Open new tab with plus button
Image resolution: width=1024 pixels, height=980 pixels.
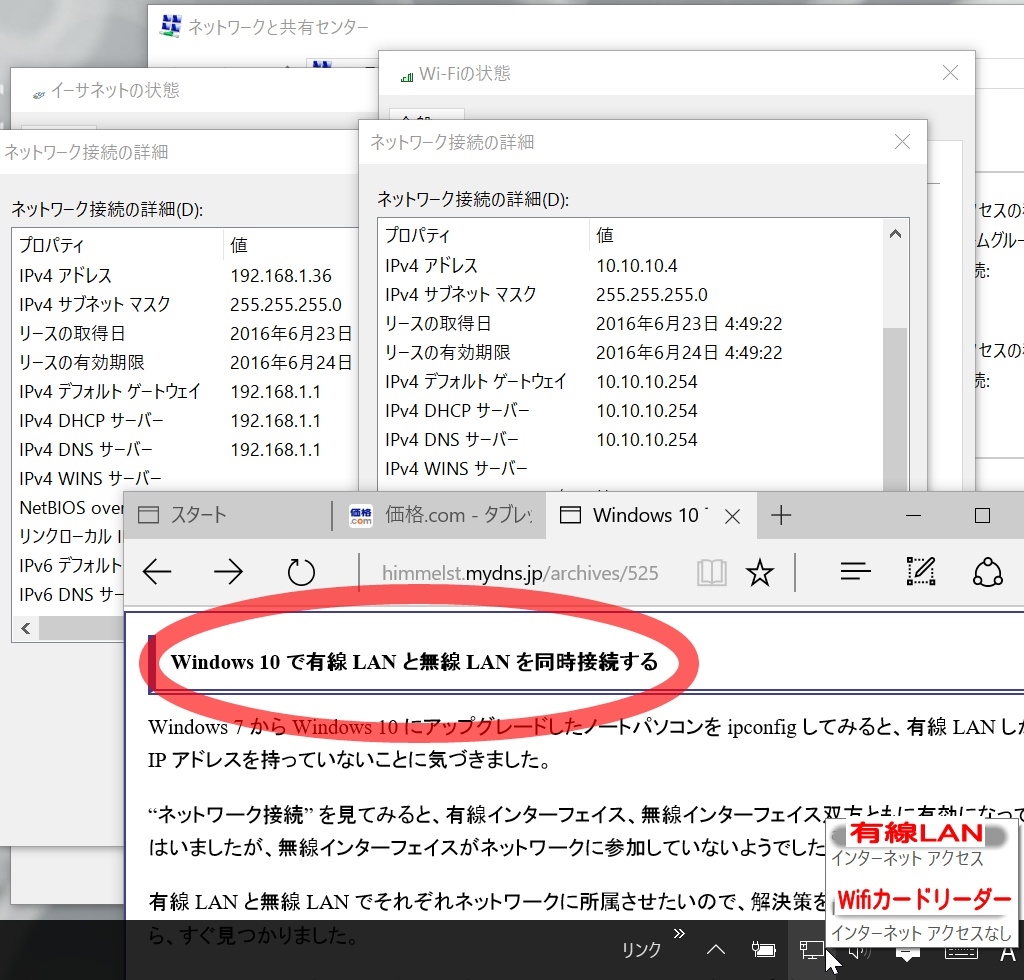781,515
